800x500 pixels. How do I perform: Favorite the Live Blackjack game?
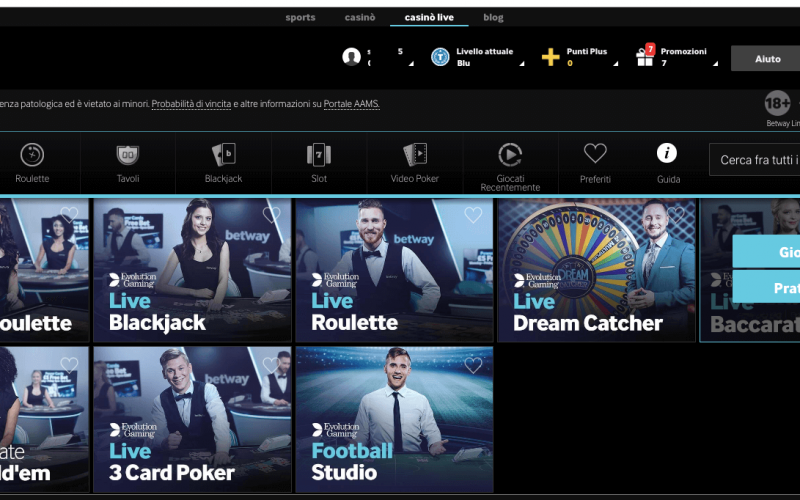coord(271,215)
